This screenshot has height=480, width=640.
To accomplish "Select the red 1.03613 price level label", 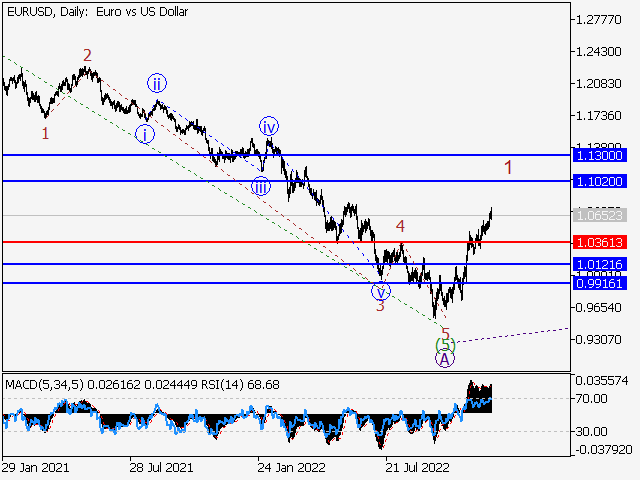I will (x=600, y=242).
